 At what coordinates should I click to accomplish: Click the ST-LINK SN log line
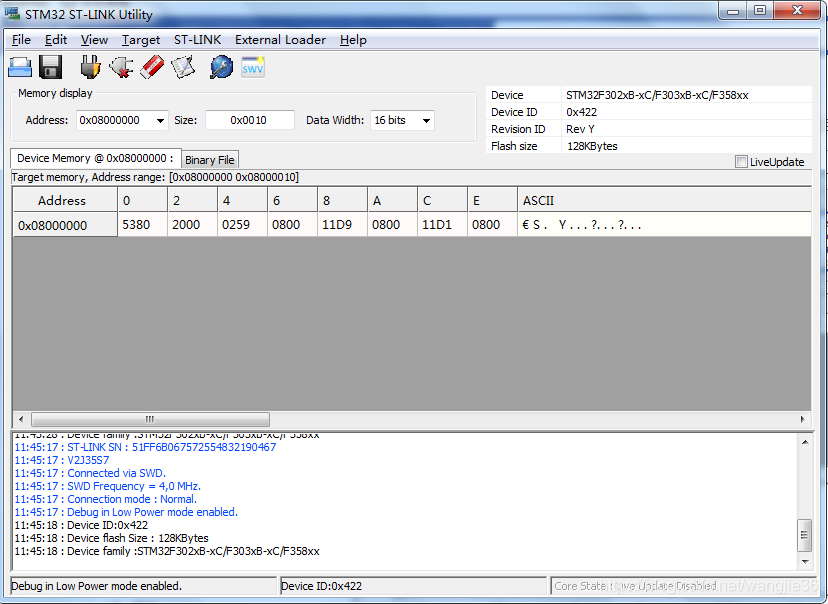[145, 447]
